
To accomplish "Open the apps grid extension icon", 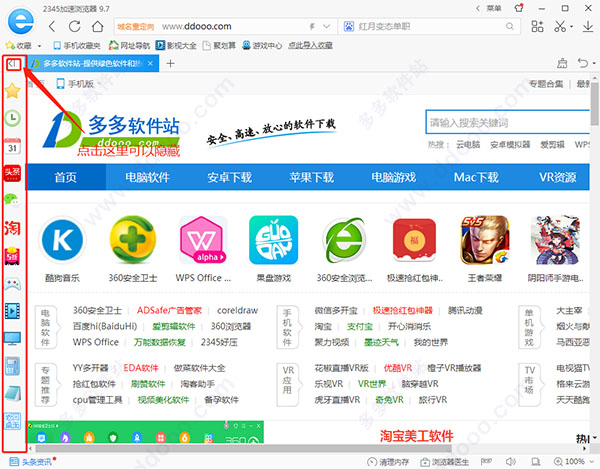I will tap(537, 26).
